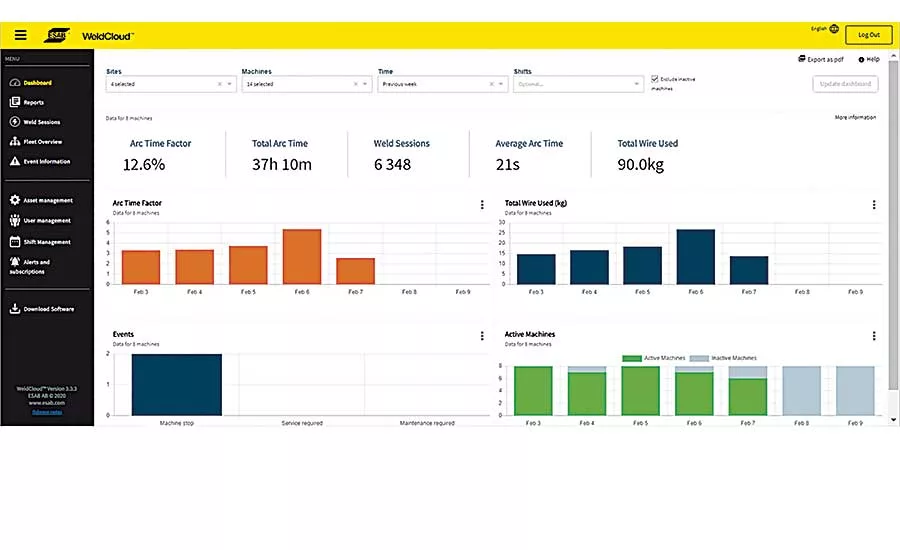900x550 pixels.
Task: Open Fleet Overview menu item
Action: [42, 141]
